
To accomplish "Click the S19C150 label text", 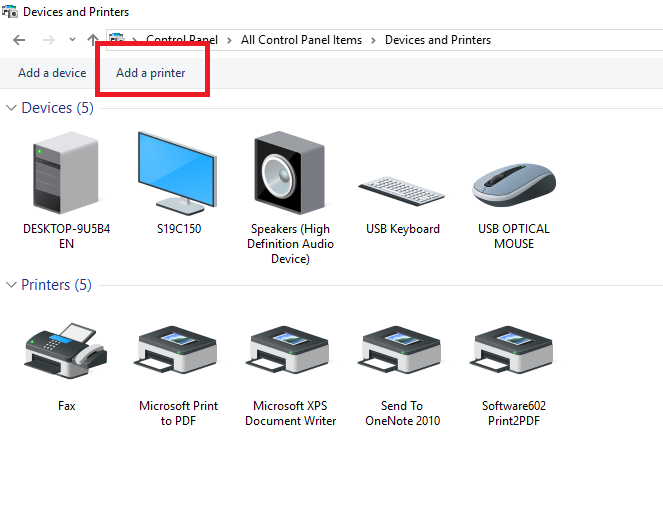I will pos(179,229).
